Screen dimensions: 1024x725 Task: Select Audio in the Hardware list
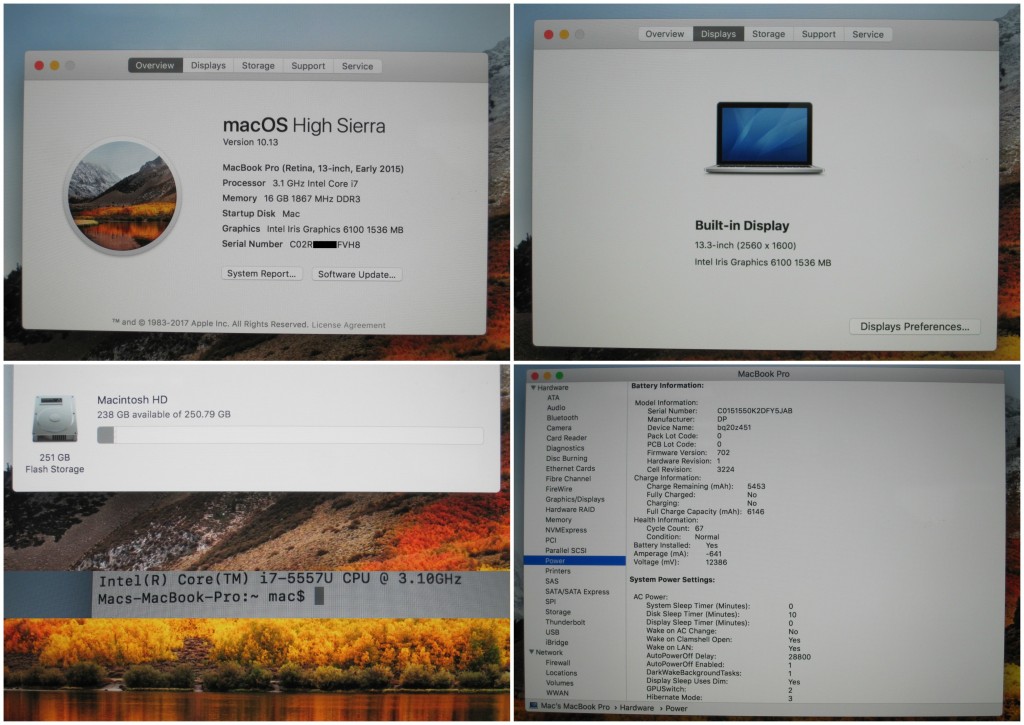[556, 408]
